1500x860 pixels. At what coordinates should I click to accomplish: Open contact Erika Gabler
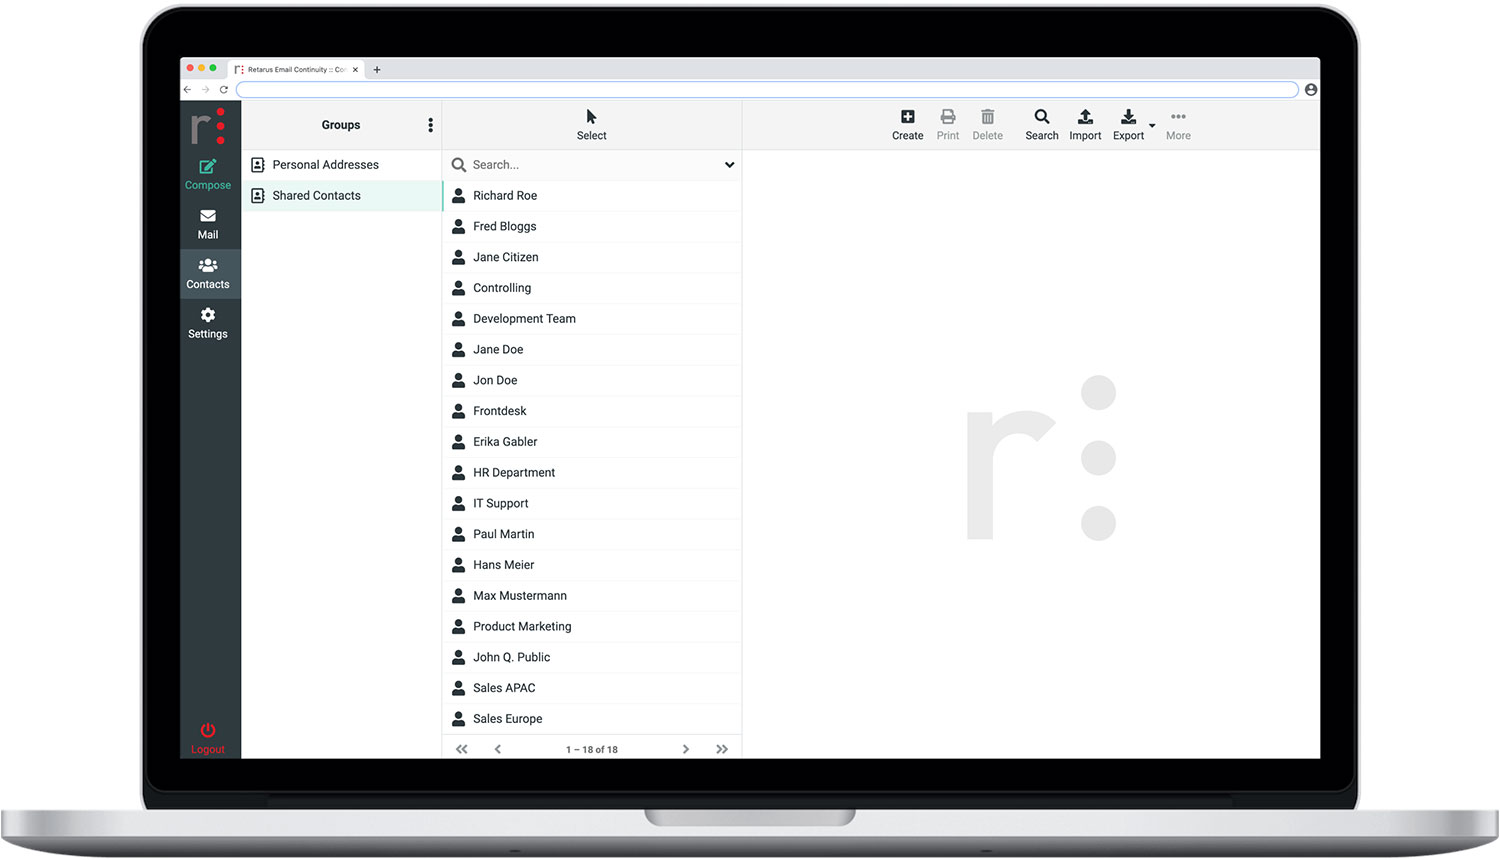[x=592, y=442]
